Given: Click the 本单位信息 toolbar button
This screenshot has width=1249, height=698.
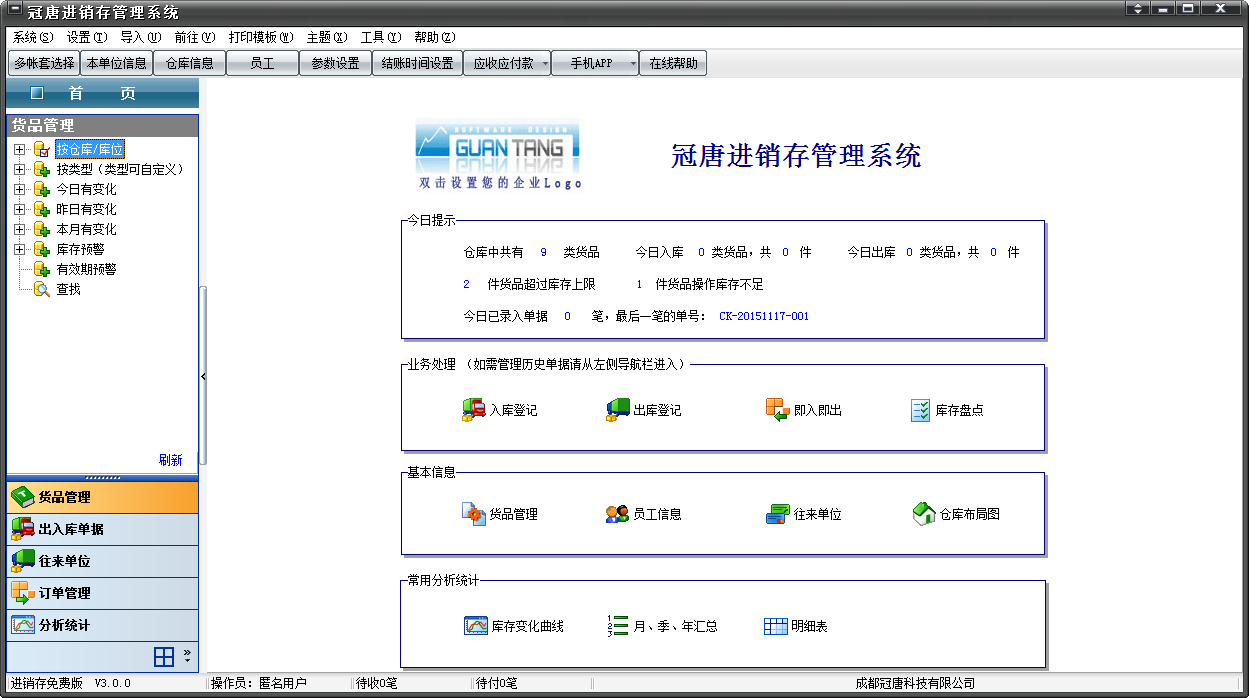Looking at the screenshot, I should pos(117,64).
